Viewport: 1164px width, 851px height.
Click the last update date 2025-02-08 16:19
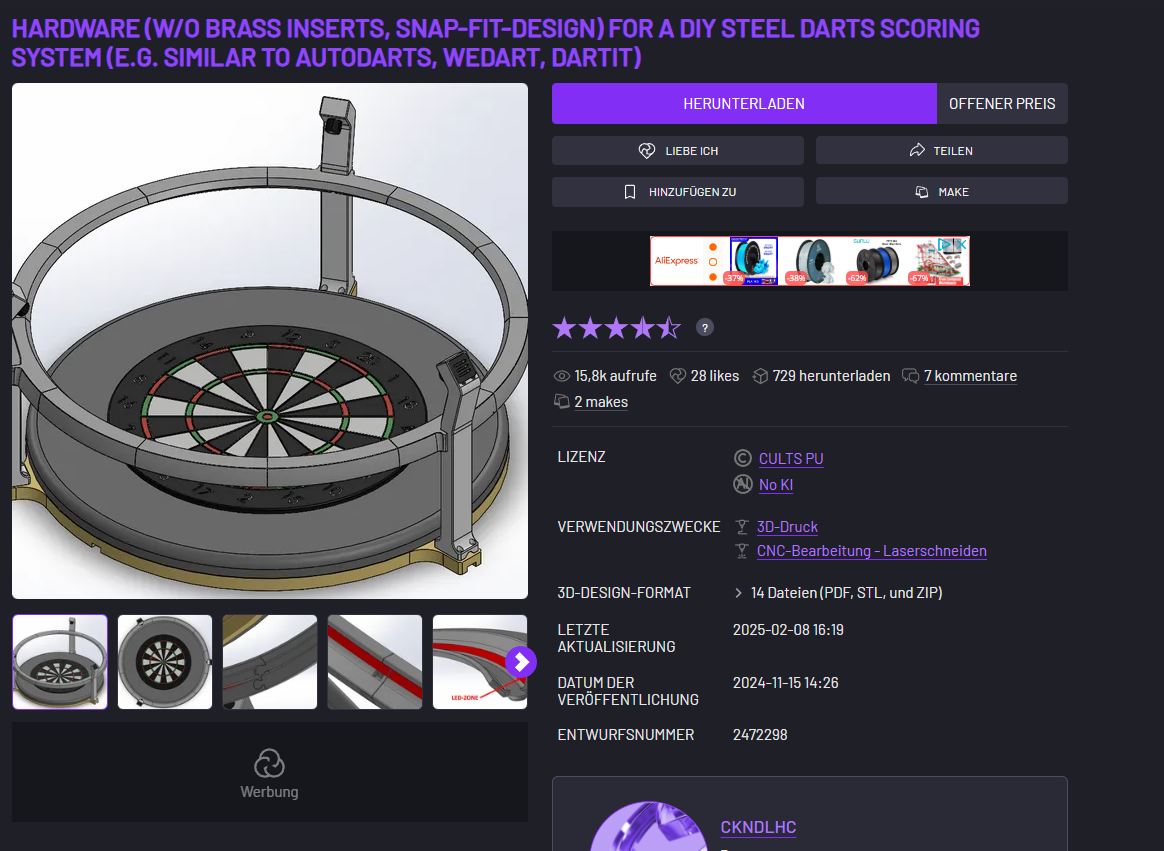(x=788, y=630)
